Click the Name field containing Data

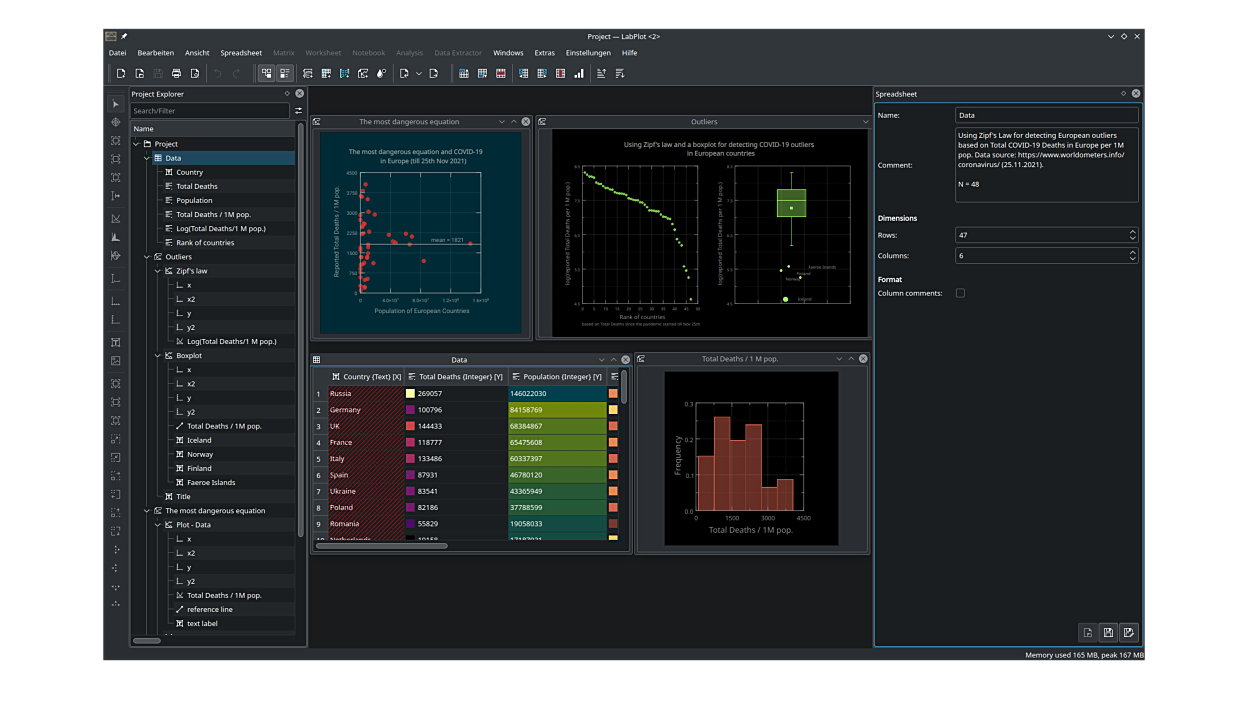[1046, 115]
